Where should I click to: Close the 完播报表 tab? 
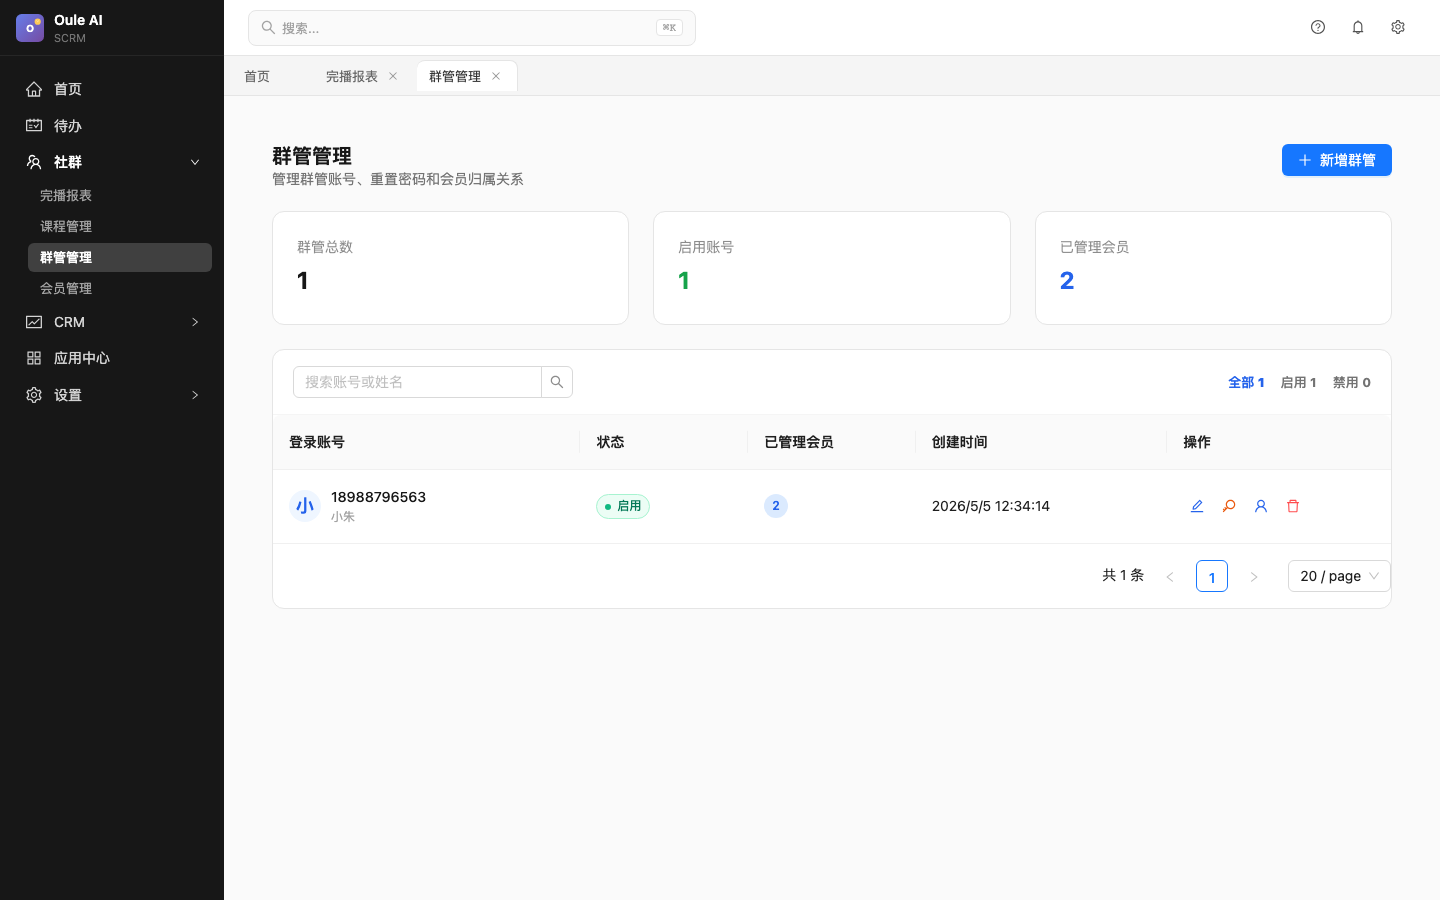pos(393,76)
